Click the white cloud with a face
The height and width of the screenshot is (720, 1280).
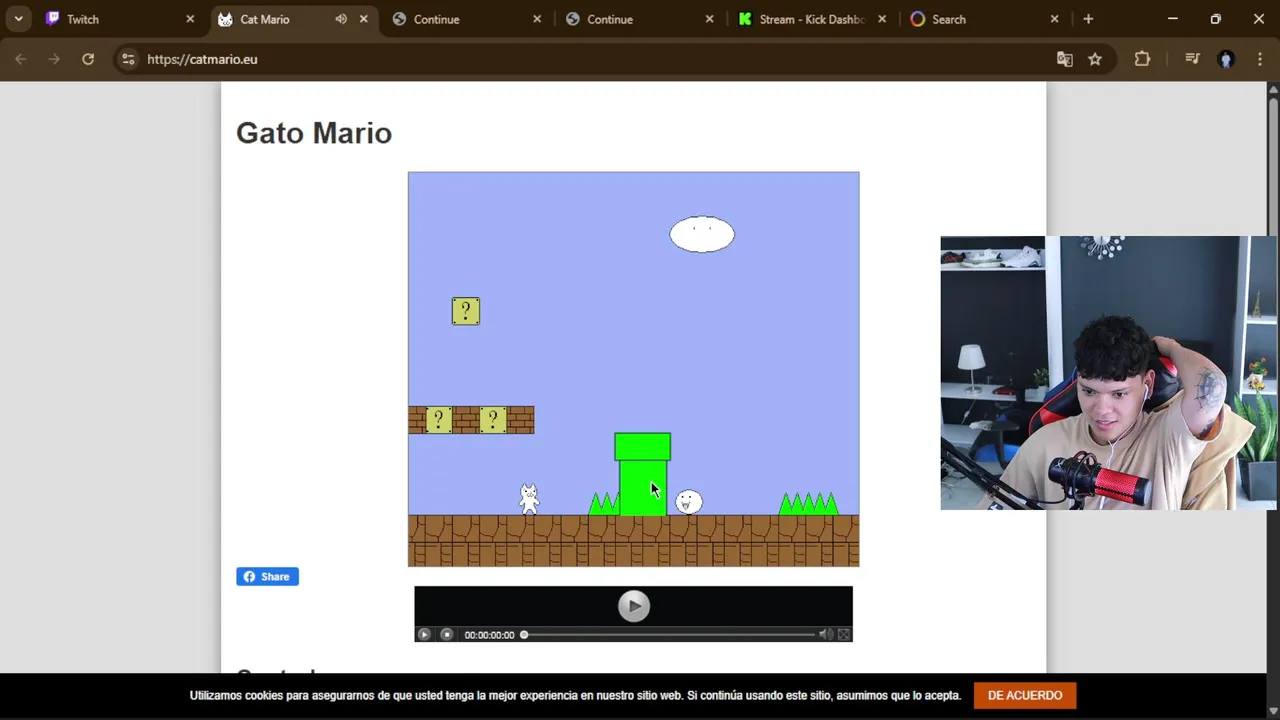(702, 235)
